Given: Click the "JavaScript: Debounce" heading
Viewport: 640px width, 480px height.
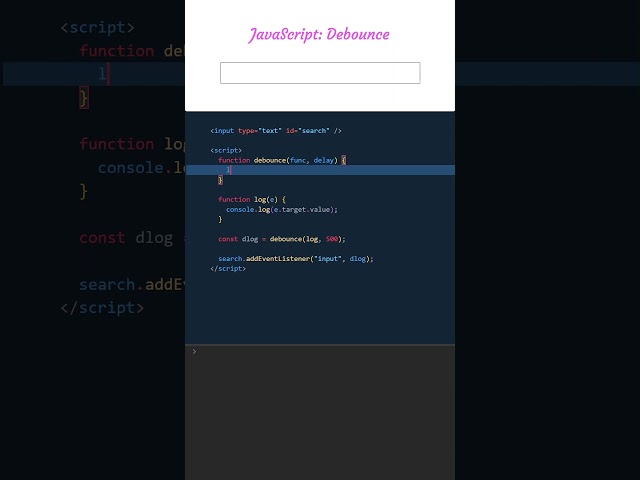Looking at the screenshot, I should pyautogui.click(x=319, y=35).
